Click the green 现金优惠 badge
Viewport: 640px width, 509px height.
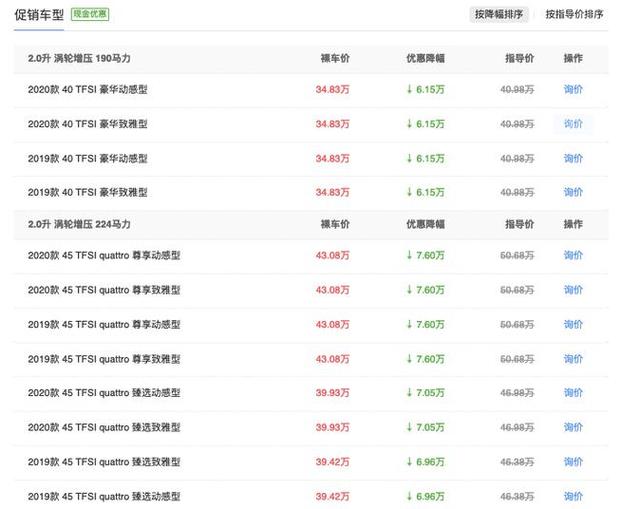tap(90, 14)
